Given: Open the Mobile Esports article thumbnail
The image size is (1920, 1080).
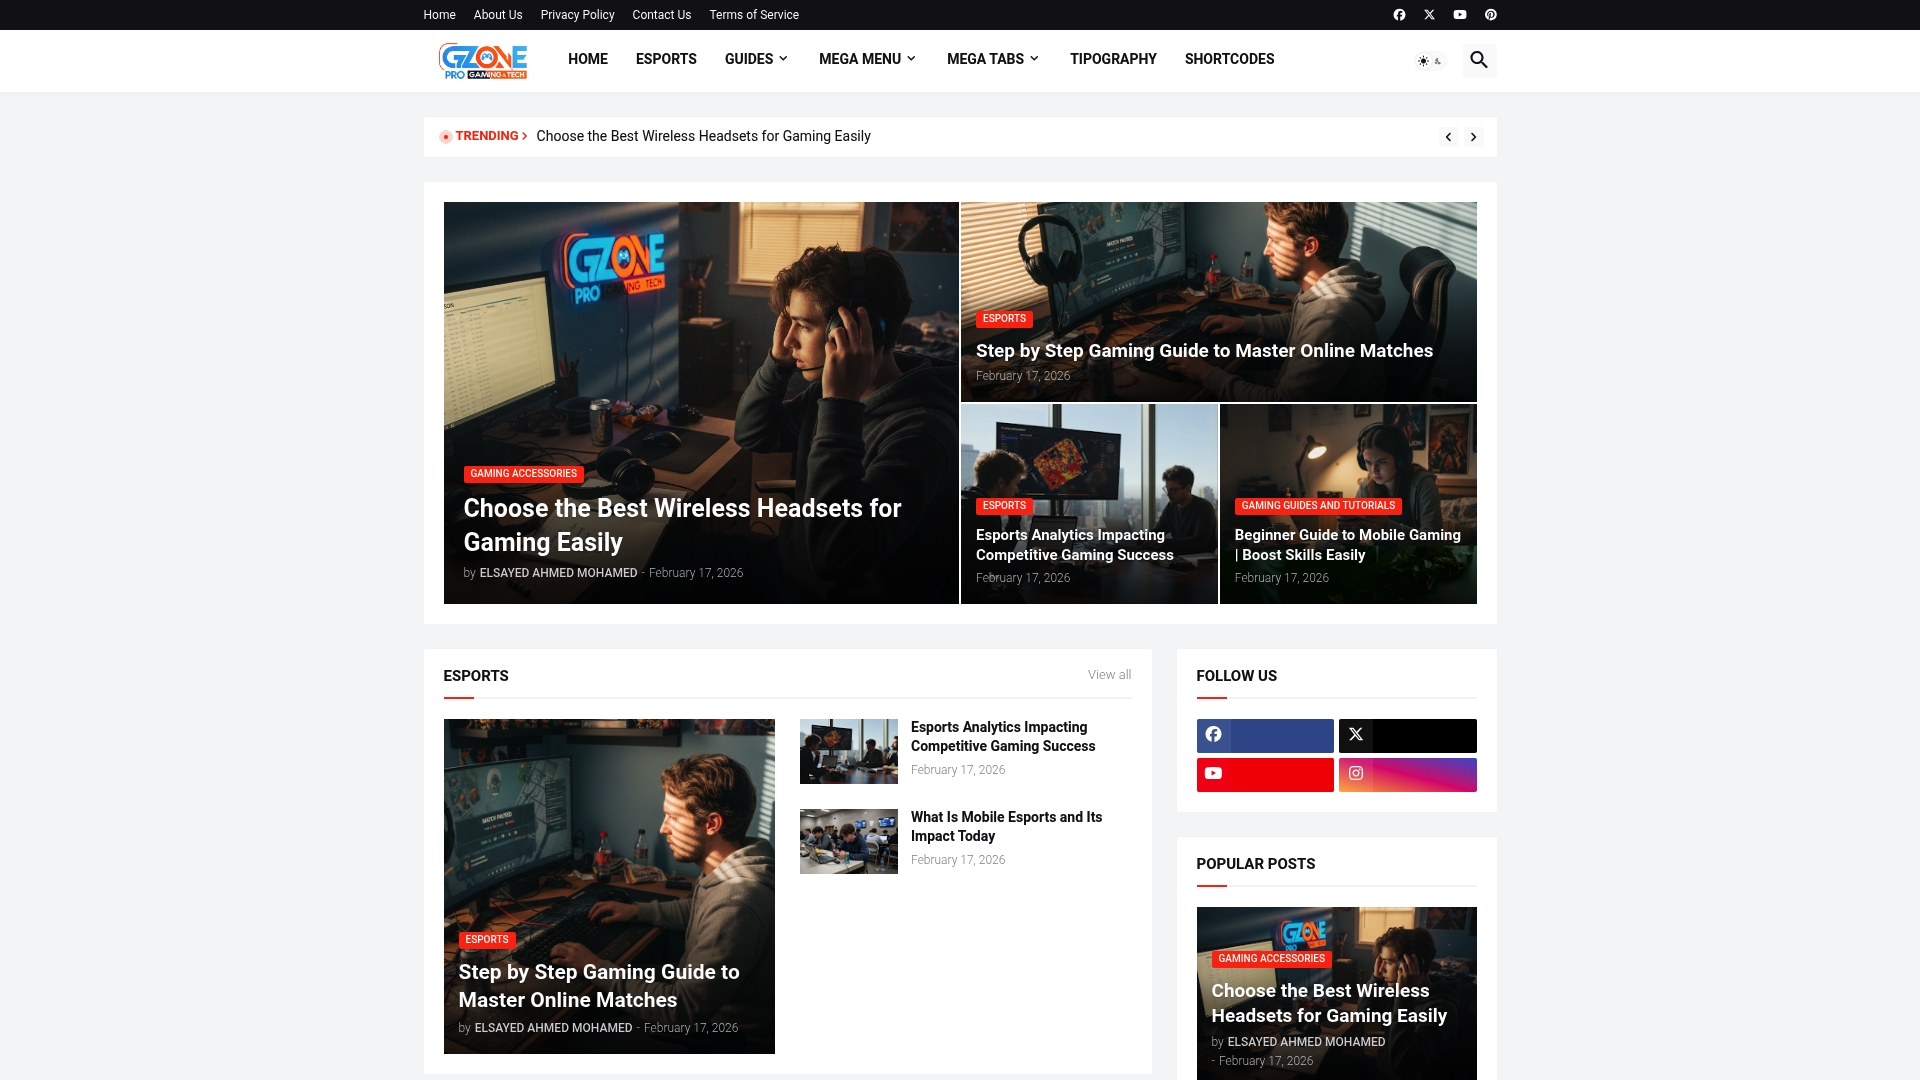Looking at the screenshot, I should pos(848,841).
